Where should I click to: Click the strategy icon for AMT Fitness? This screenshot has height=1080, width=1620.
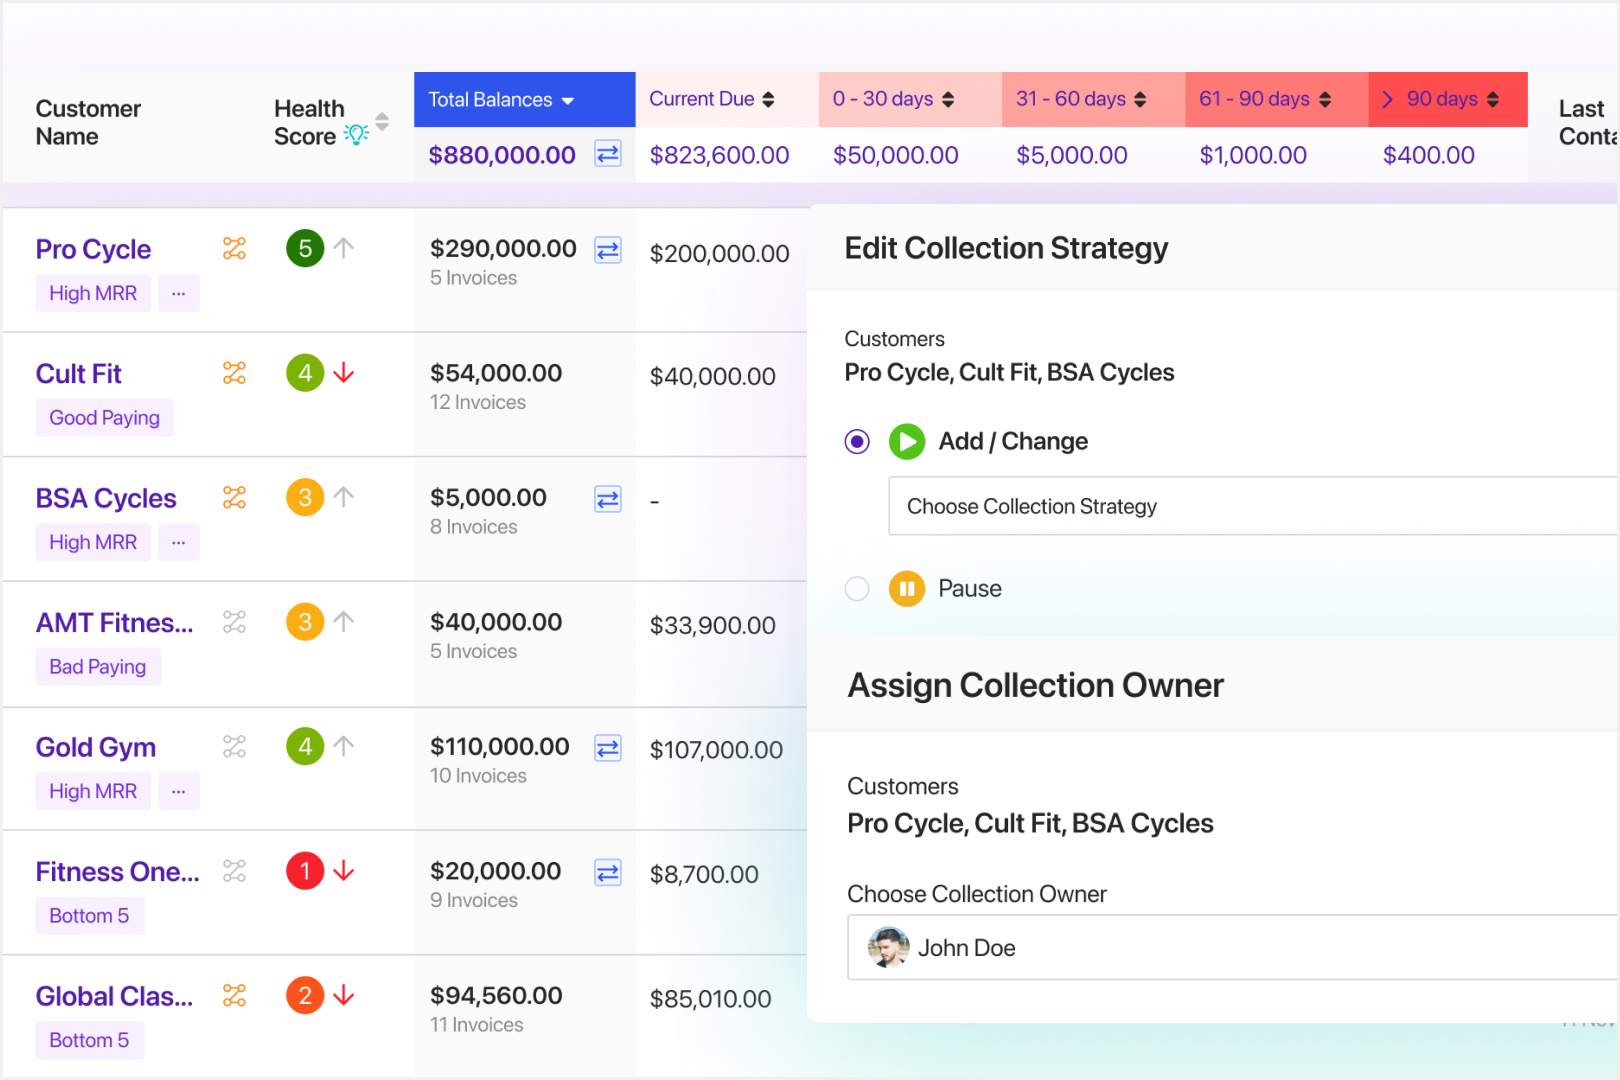pyautogui.click(x=234, y=622)
